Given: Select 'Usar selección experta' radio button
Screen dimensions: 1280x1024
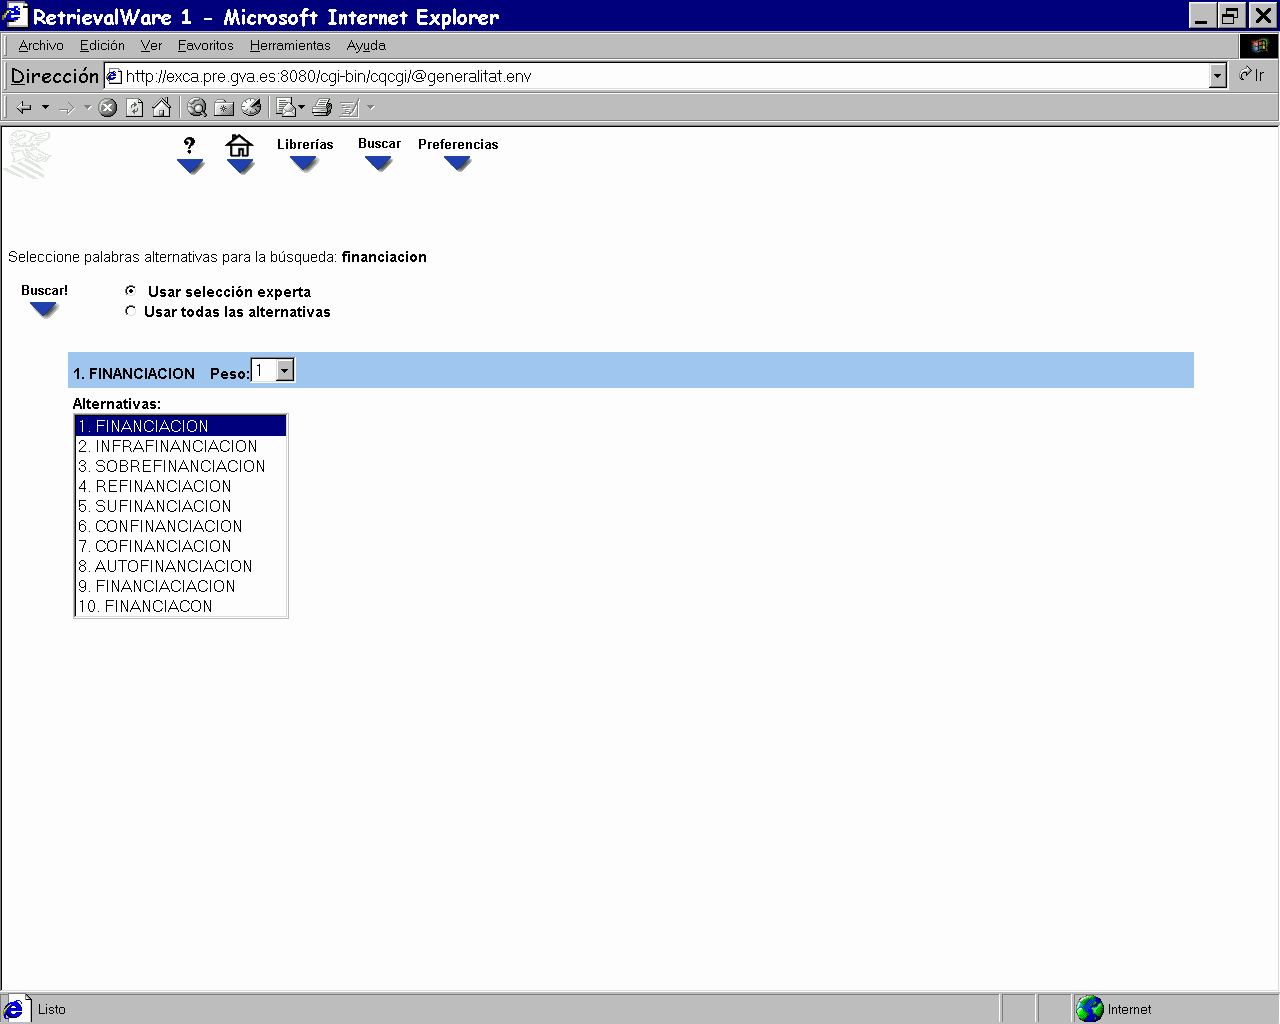Looking at the screenshot, I should click(x=131, y=291).
